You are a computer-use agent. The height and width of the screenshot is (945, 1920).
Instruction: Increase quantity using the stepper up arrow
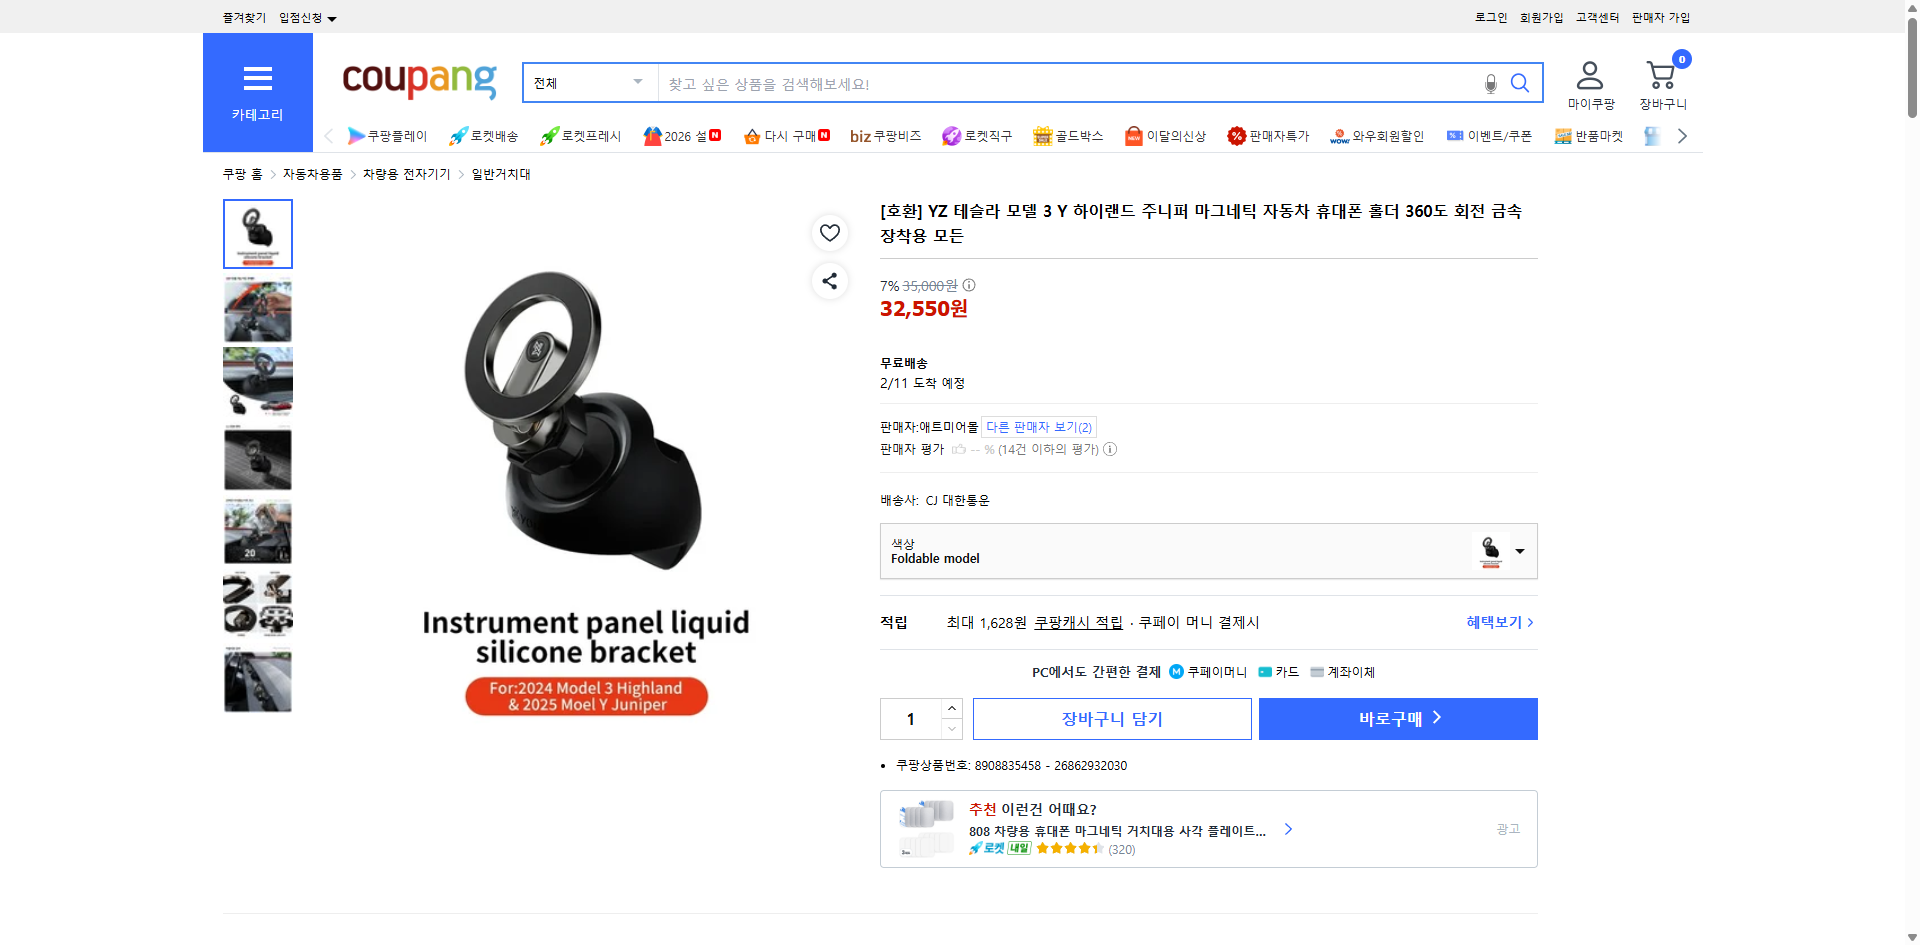[951, 708]
